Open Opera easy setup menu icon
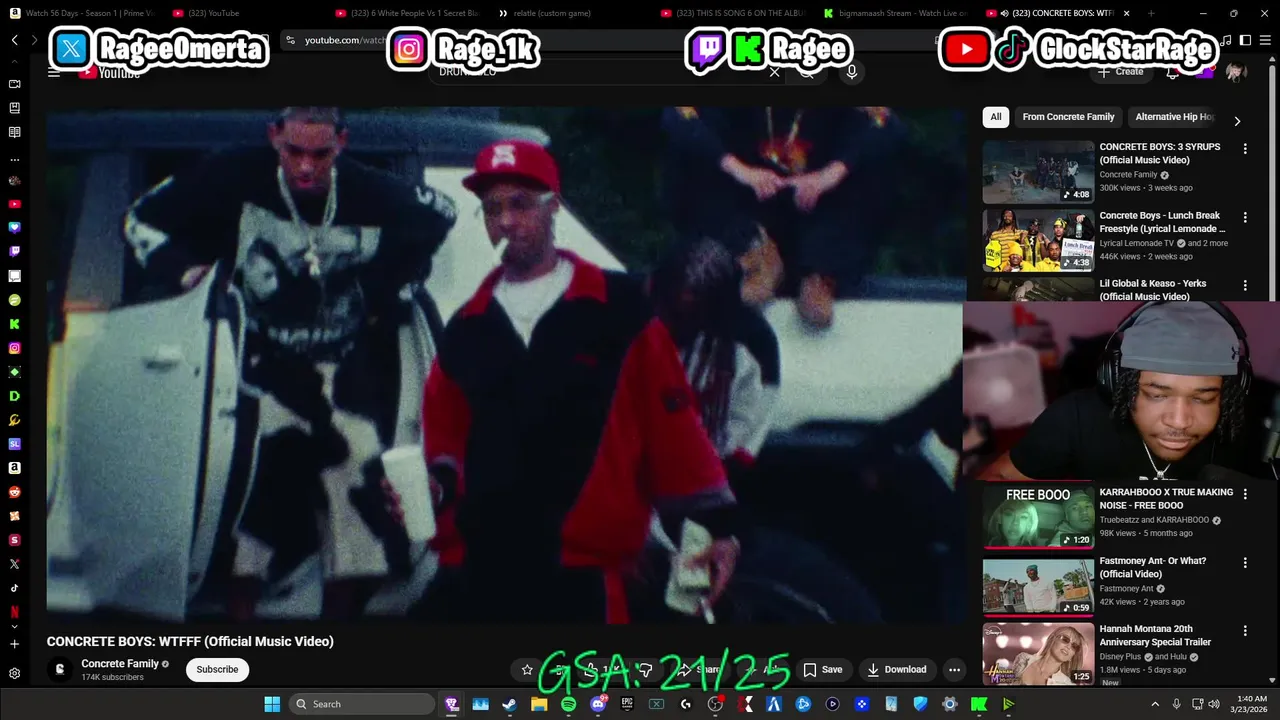Screen dimensions: 1280x720 pos(1264,40)
